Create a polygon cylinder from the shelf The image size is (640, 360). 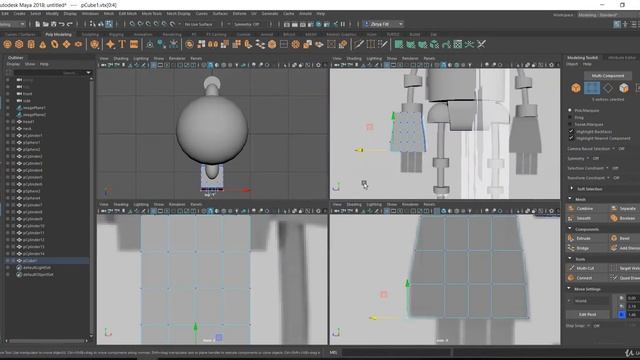(x=31, y=44)
